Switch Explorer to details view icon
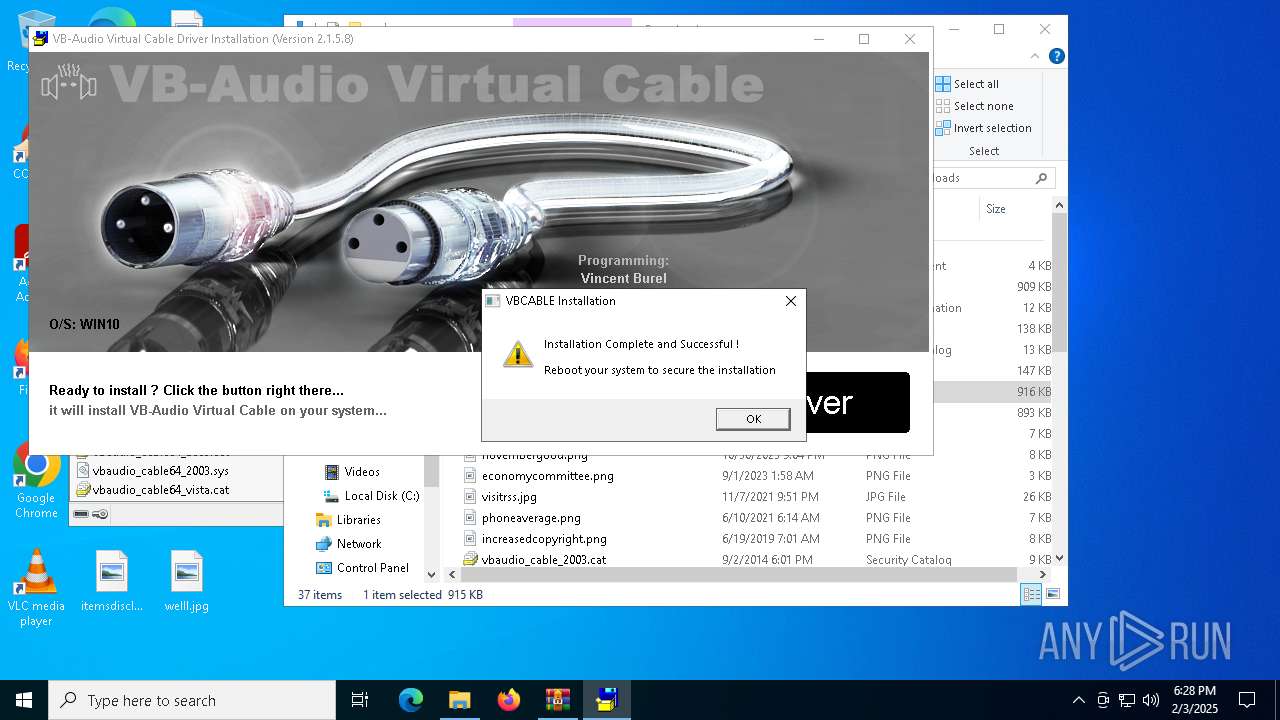This screenshot has height=720, width=1280. click(x=1031, y=595)
